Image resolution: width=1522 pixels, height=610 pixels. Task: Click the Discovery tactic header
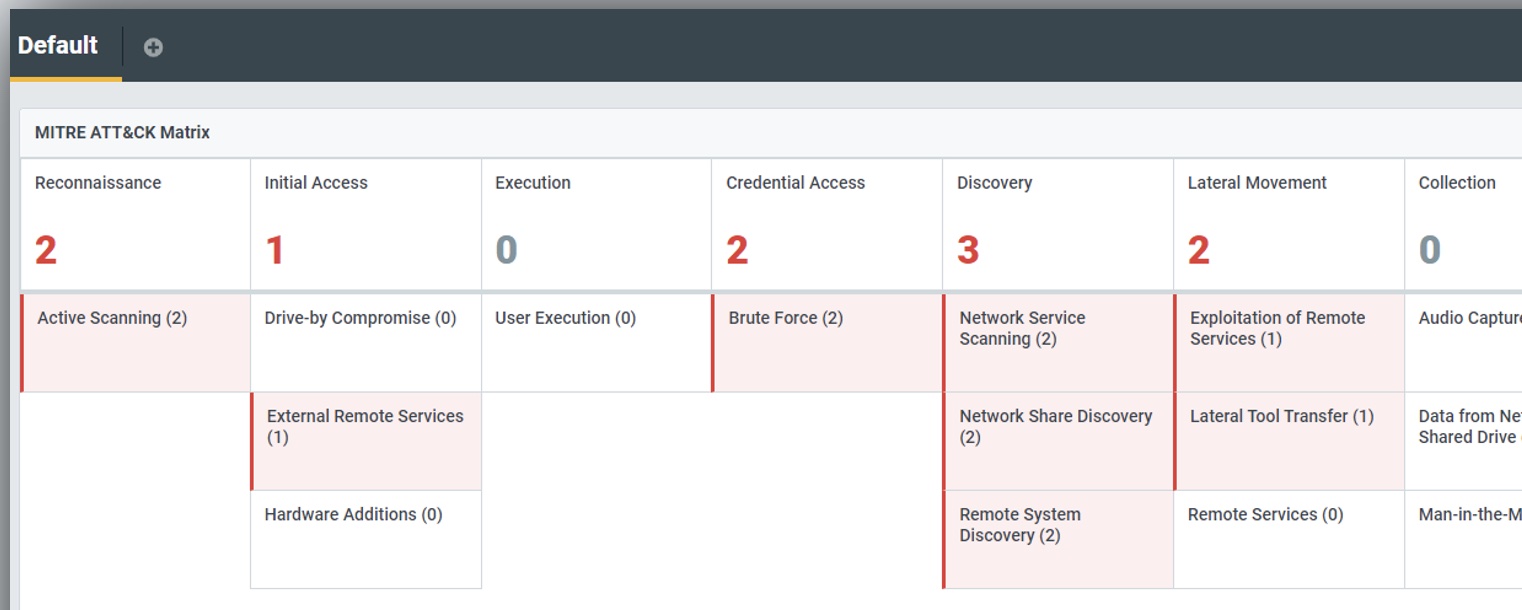(x=1057, y=224)
